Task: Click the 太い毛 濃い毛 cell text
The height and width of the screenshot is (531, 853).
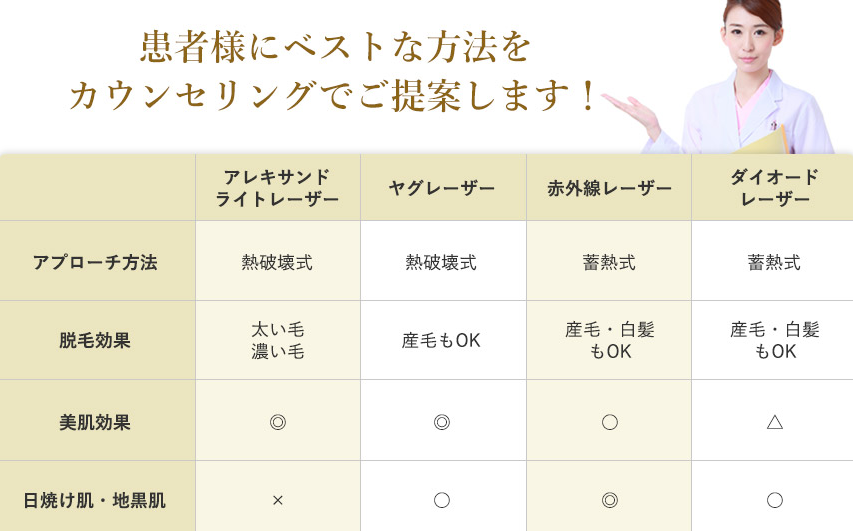Action: point(277,340)
